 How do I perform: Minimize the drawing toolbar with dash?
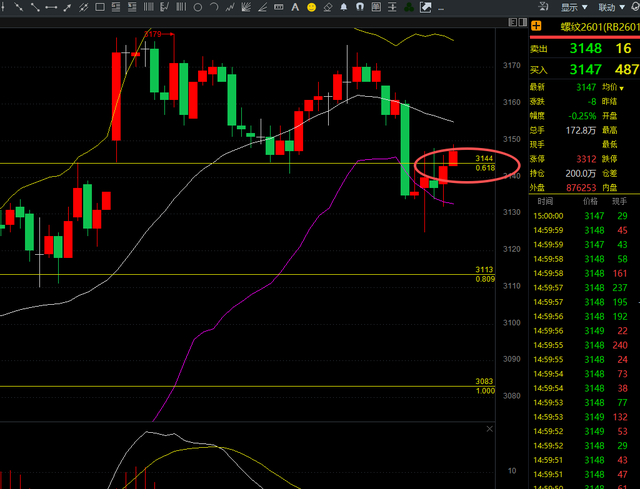441,9
